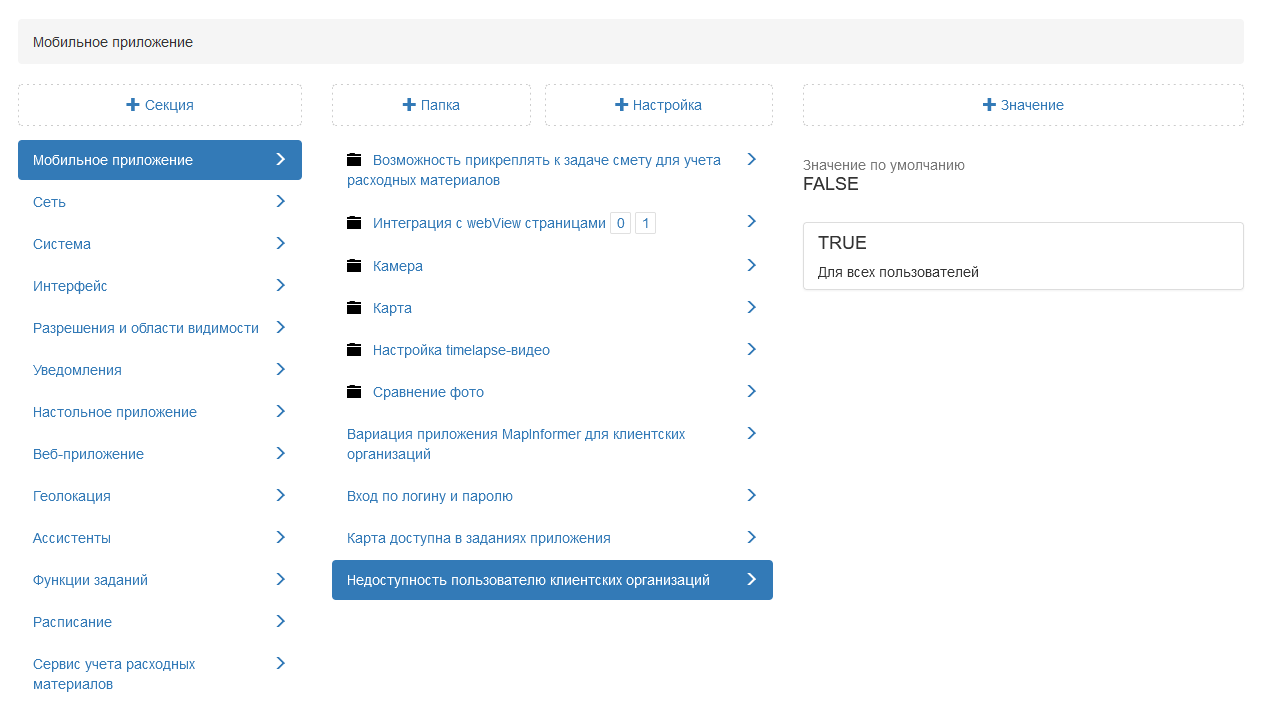Expand chevron for Вход по логину и паролю
The width and height of the screenshot is (1262, 718).
[752, 495]
